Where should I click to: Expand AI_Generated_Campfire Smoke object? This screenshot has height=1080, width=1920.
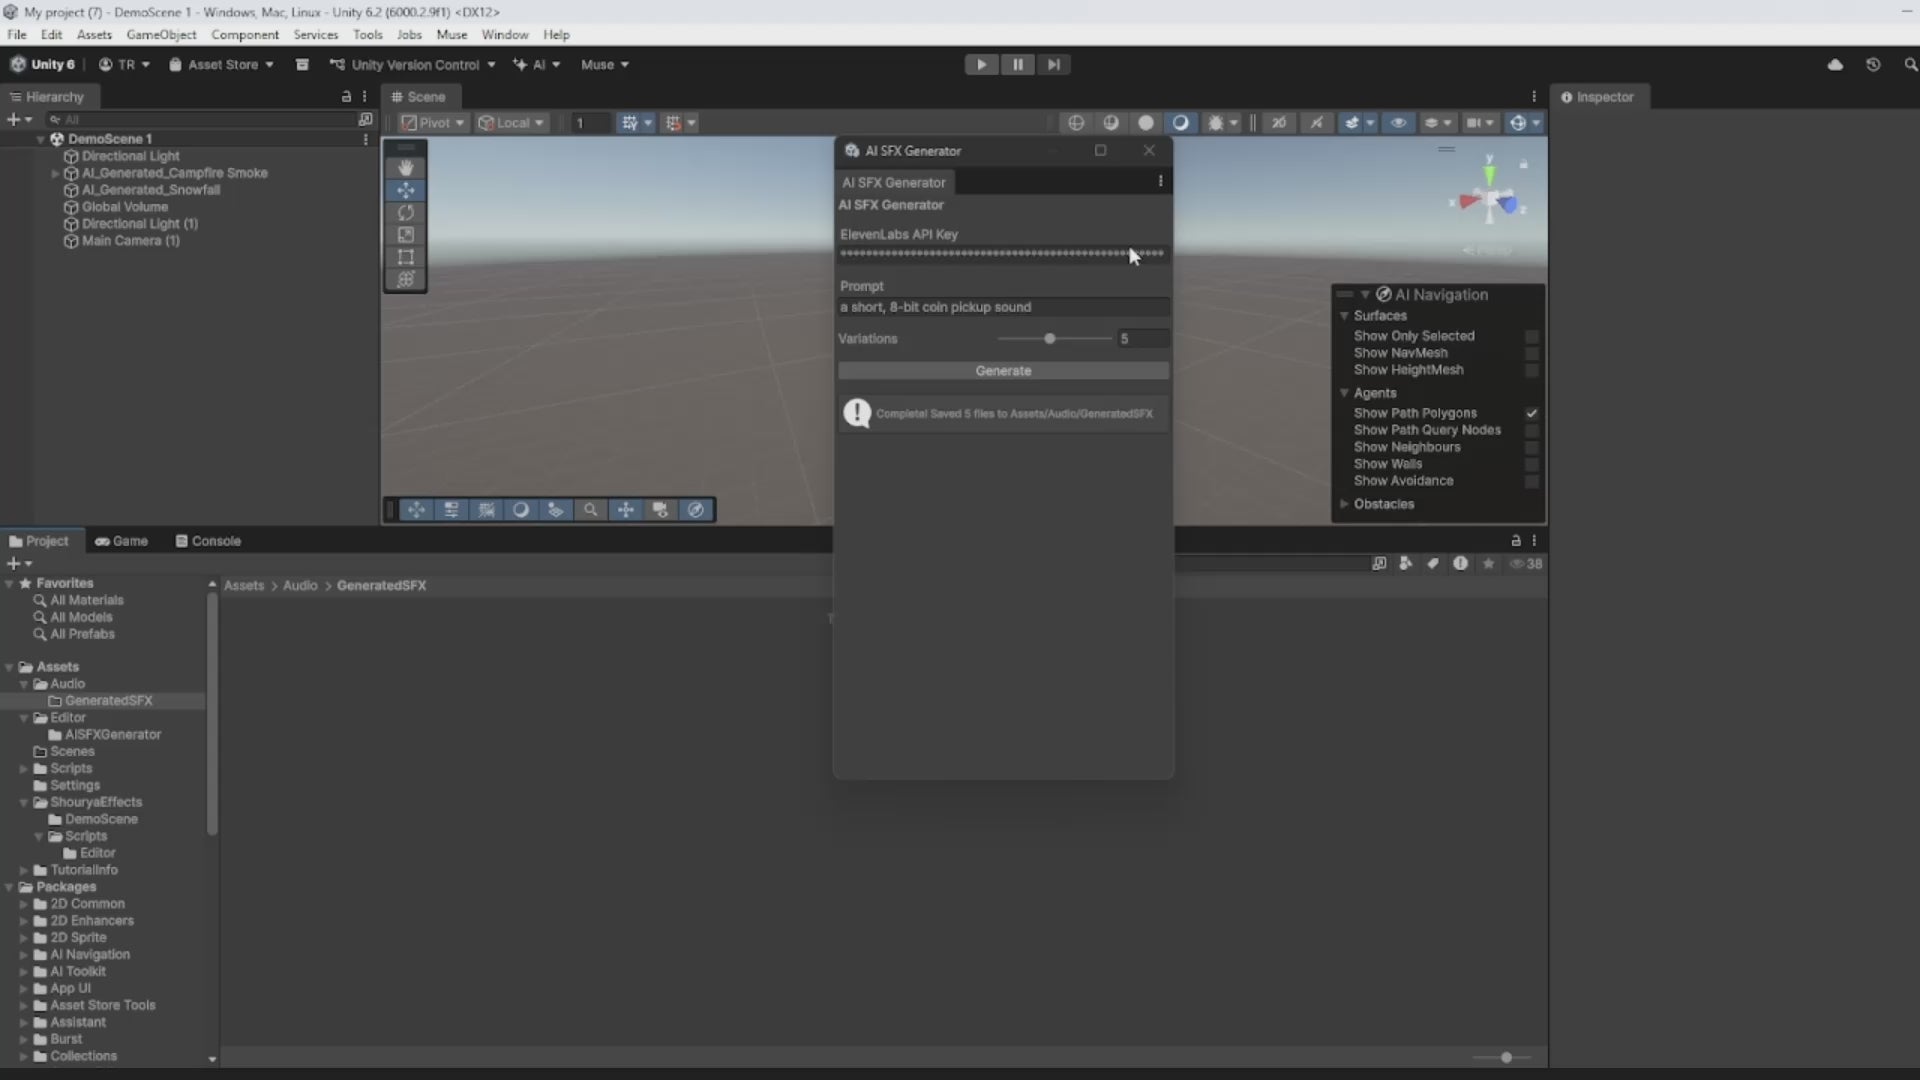(56, 173)
